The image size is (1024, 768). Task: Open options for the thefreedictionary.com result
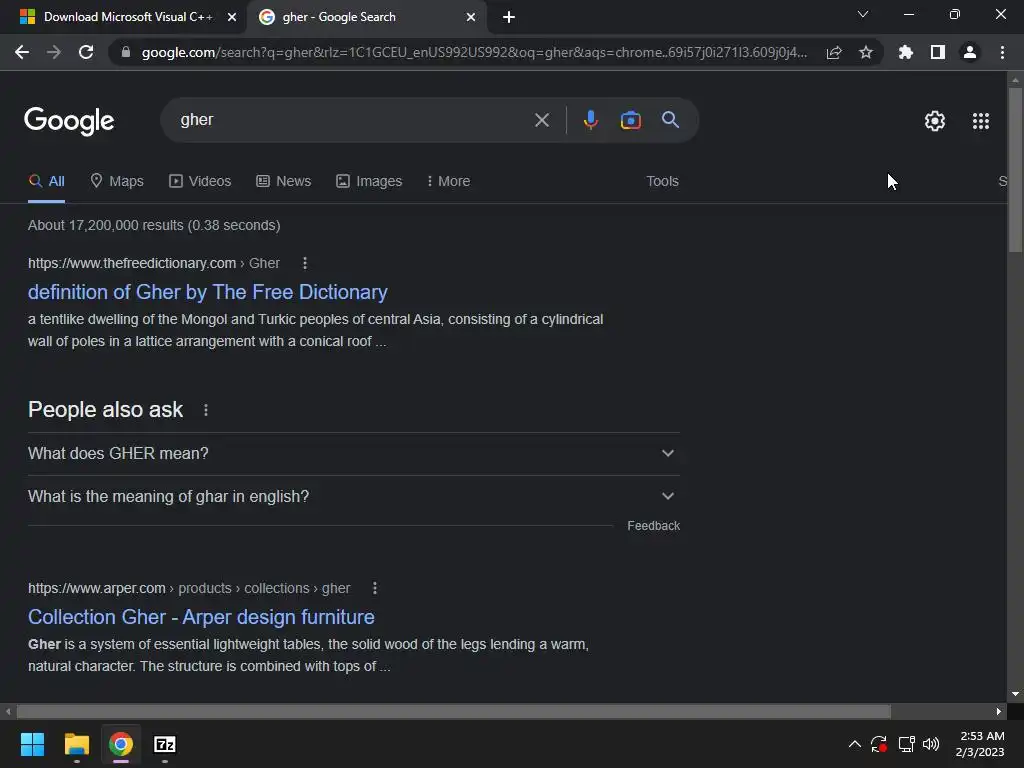coord(305,263)
